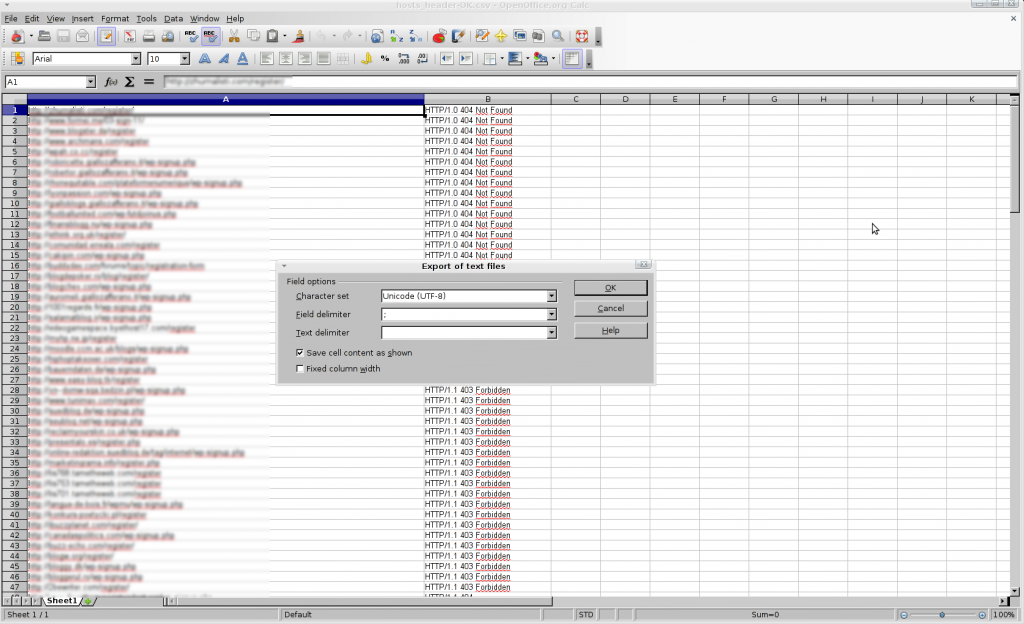Enable the Fixed column width checkbox
This screenshot has height=624, width=1024.
[x=300, y=369]
